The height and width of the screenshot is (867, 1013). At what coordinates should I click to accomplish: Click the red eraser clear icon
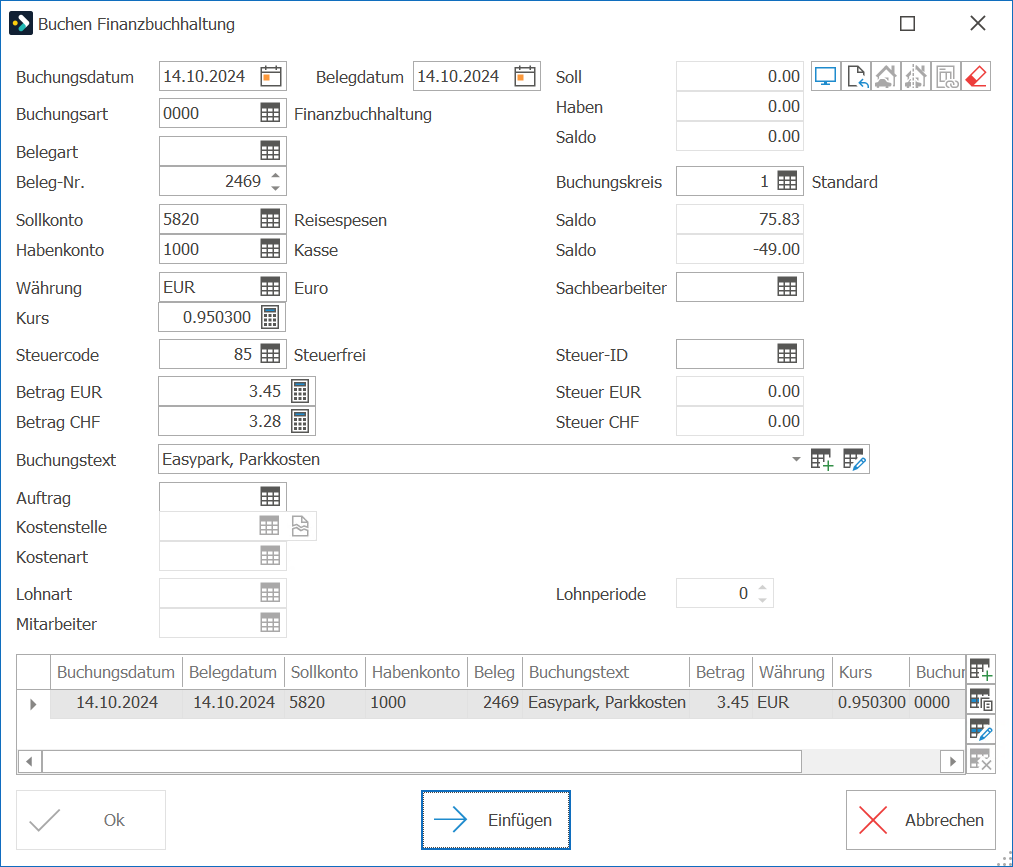coord(976,76)
